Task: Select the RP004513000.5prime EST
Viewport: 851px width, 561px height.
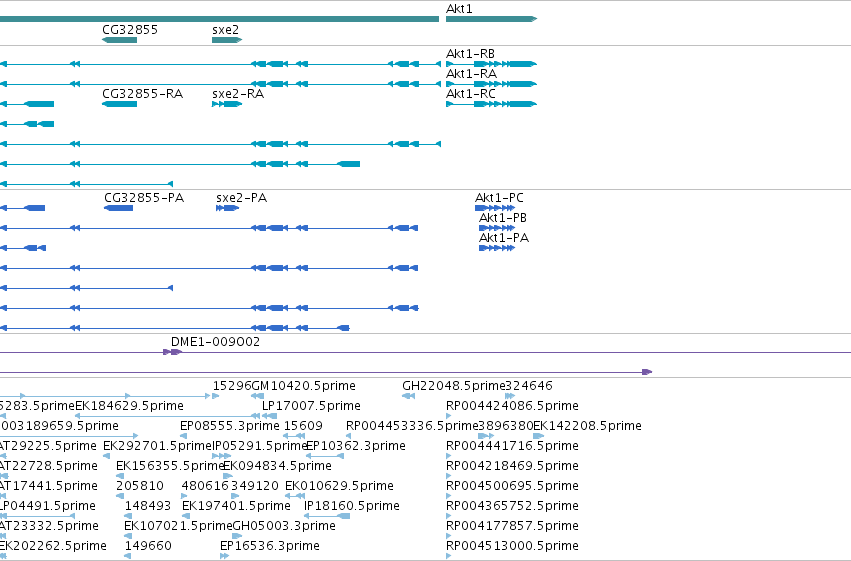Action: click(448, 557)
